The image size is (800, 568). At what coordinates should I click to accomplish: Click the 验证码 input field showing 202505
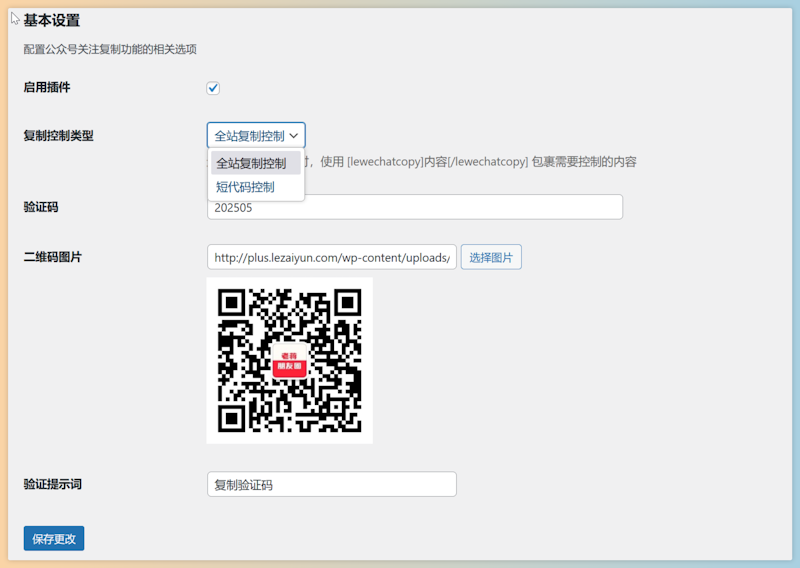tap(415, 207)
